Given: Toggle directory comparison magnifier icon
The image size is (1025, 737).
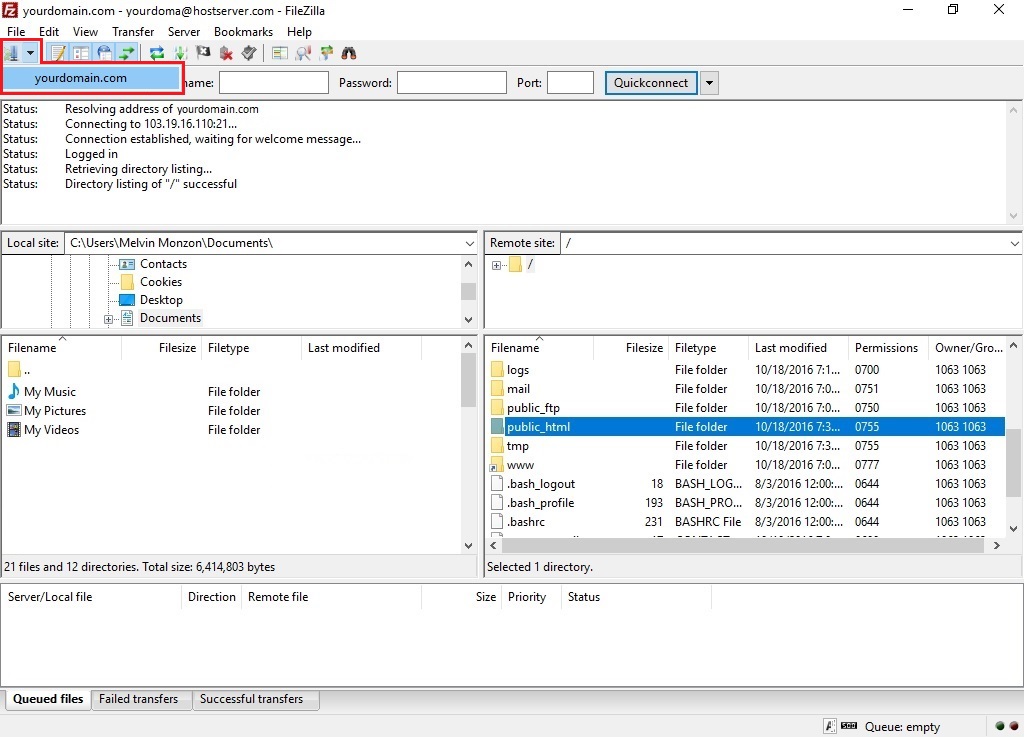Looking at the screenshot, I should 303,53.
